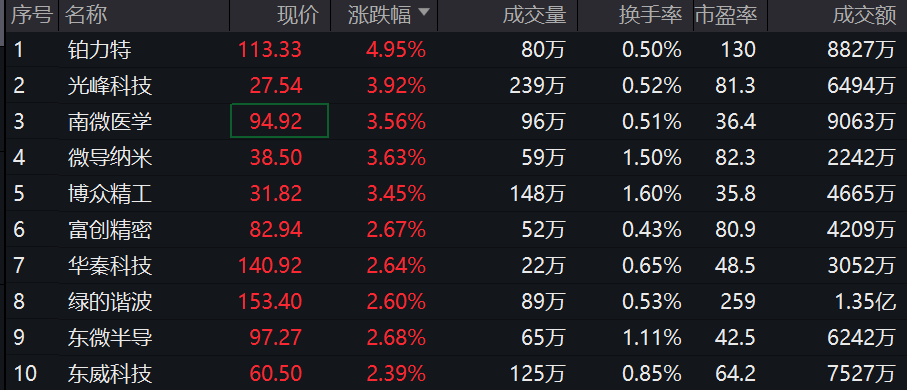Click volume 239万 for 光峰科技
Image resolution: width=907 pixels, height=390 pixels.
tap(537, 86)
